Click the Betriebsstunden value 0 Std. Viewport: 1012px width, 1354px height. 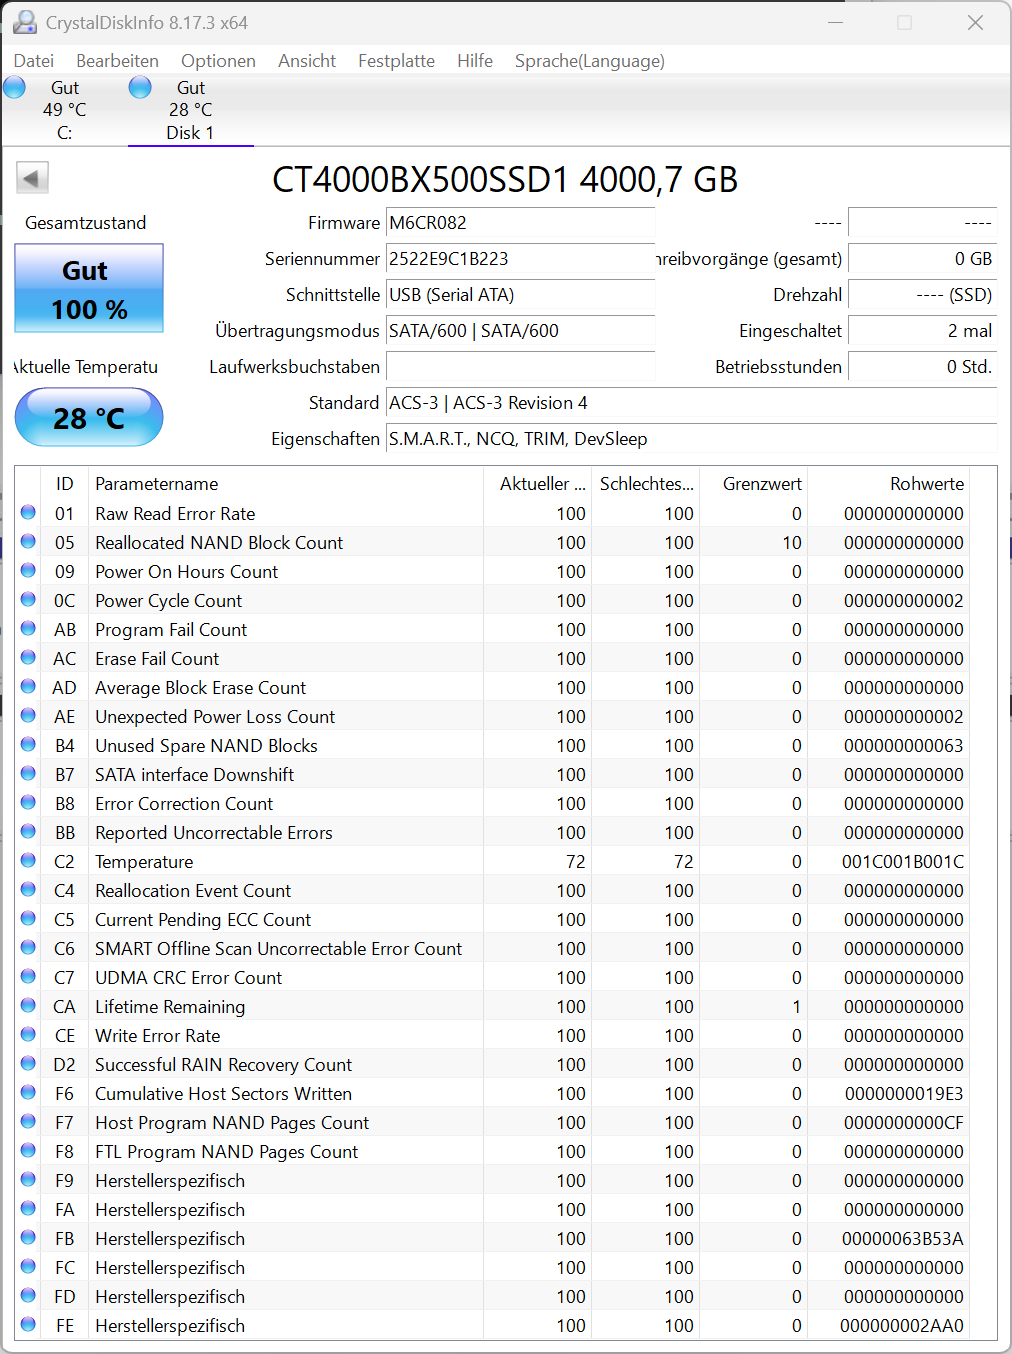point(922,367)
